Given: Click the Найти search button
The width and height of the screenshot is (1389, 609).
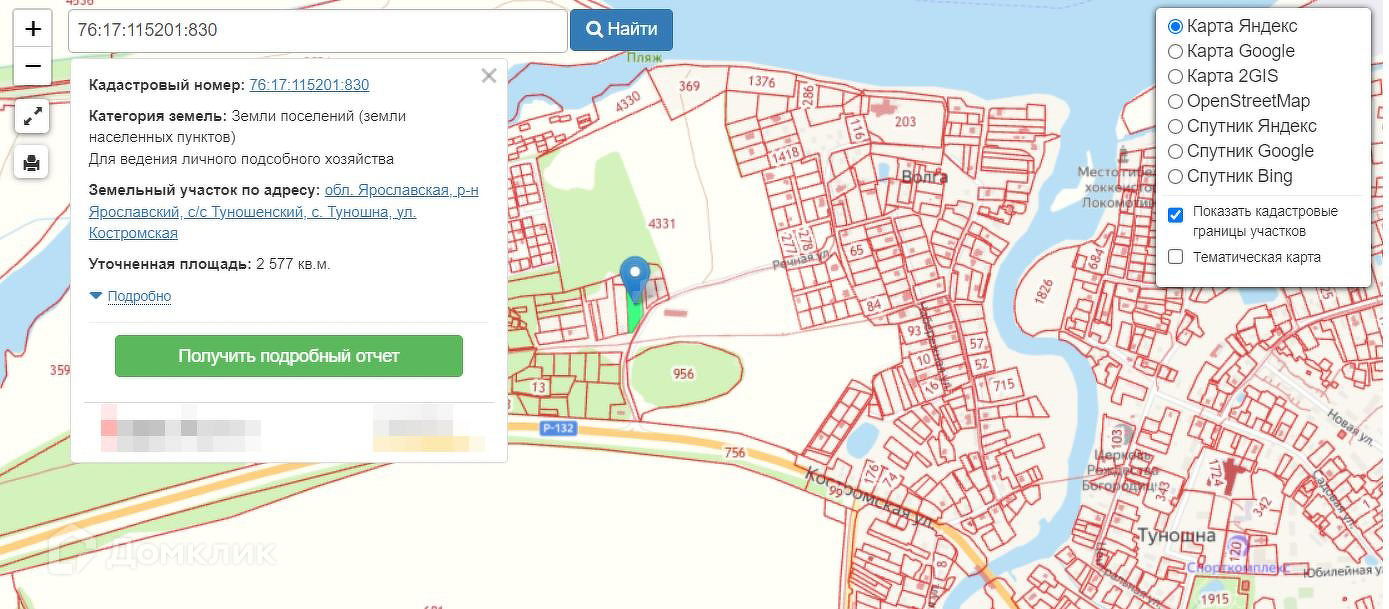Looking at the screenshot, I should [x=621, y=30].
